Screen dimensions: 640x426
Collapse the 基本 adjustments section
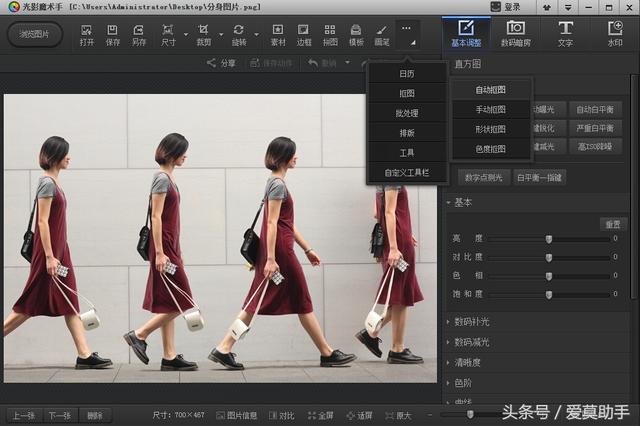pyautogui.click(x=463, y=202)
